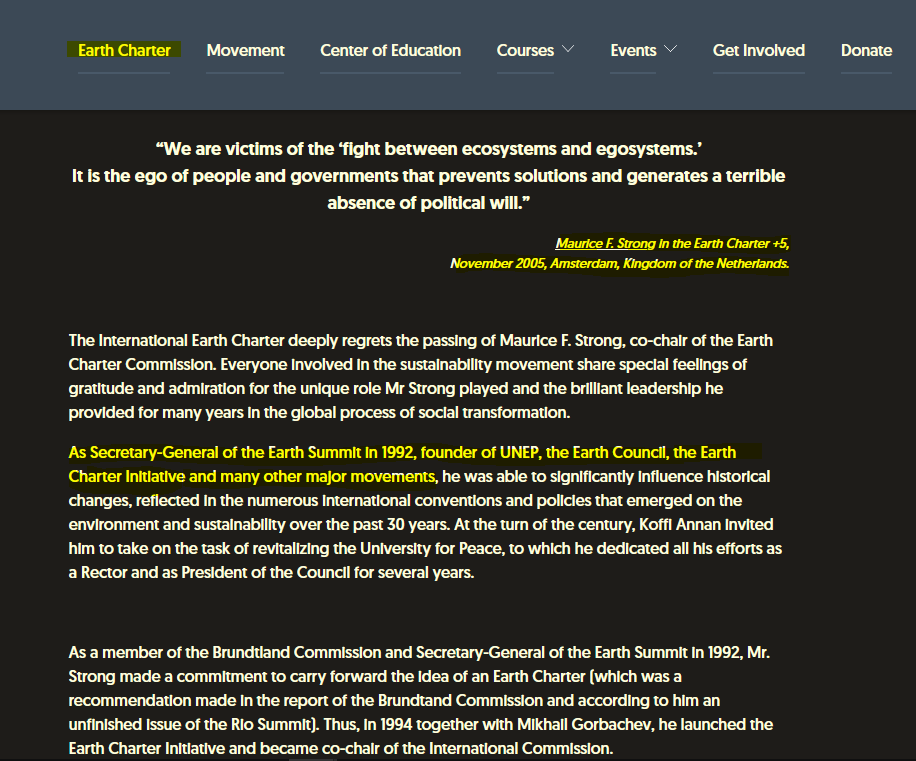This screenshot has height=761, width=916.
Task: Click the text "November 2005, Amsterdam, Kingdom of the Netherlands."
Action: click(x=619, y=263)
